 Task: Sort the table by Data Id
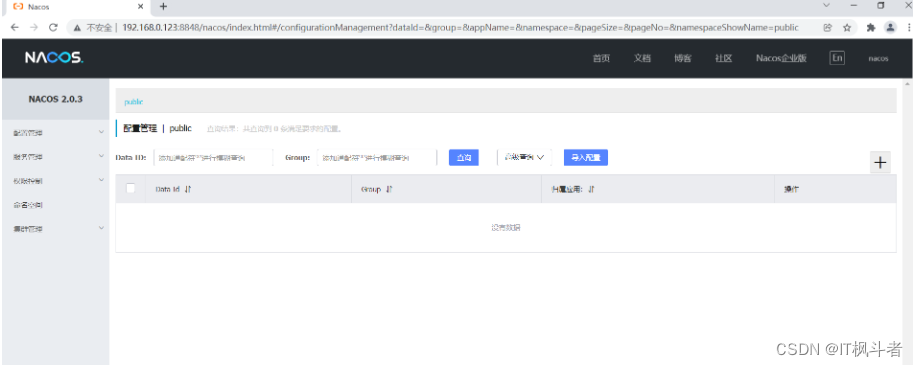coord(188,189)
